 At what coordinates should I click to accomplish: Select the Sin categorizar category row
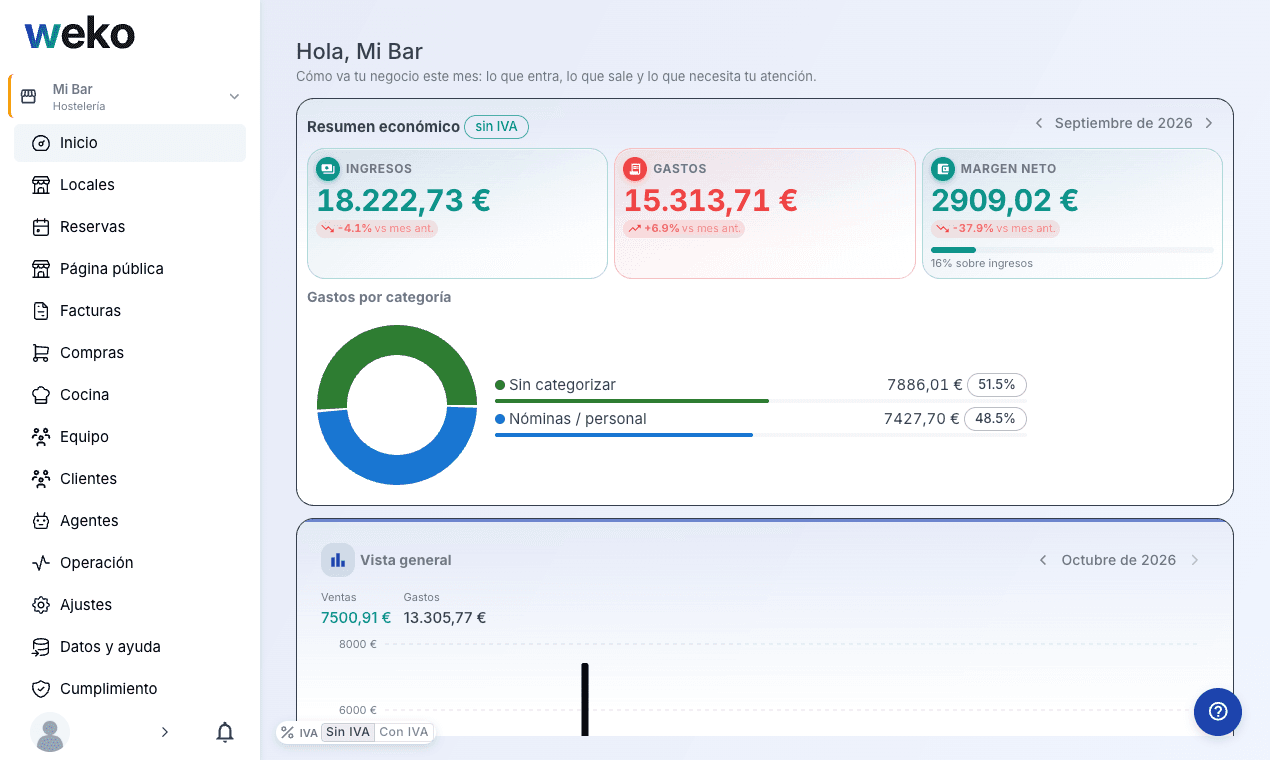(761, 388)
